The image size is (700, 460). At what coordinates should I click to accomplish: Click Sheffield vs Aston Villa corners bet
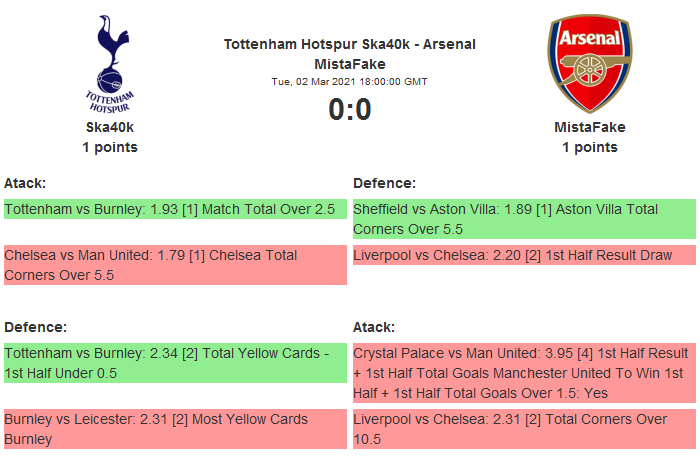point(524,219)
